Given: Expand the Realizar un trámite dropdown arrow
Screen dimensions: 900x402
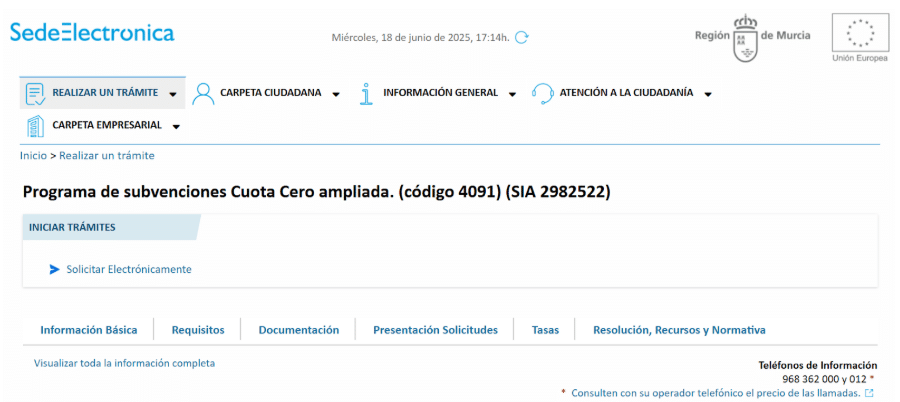Looking at the screenshot, I should click(173, 94).
